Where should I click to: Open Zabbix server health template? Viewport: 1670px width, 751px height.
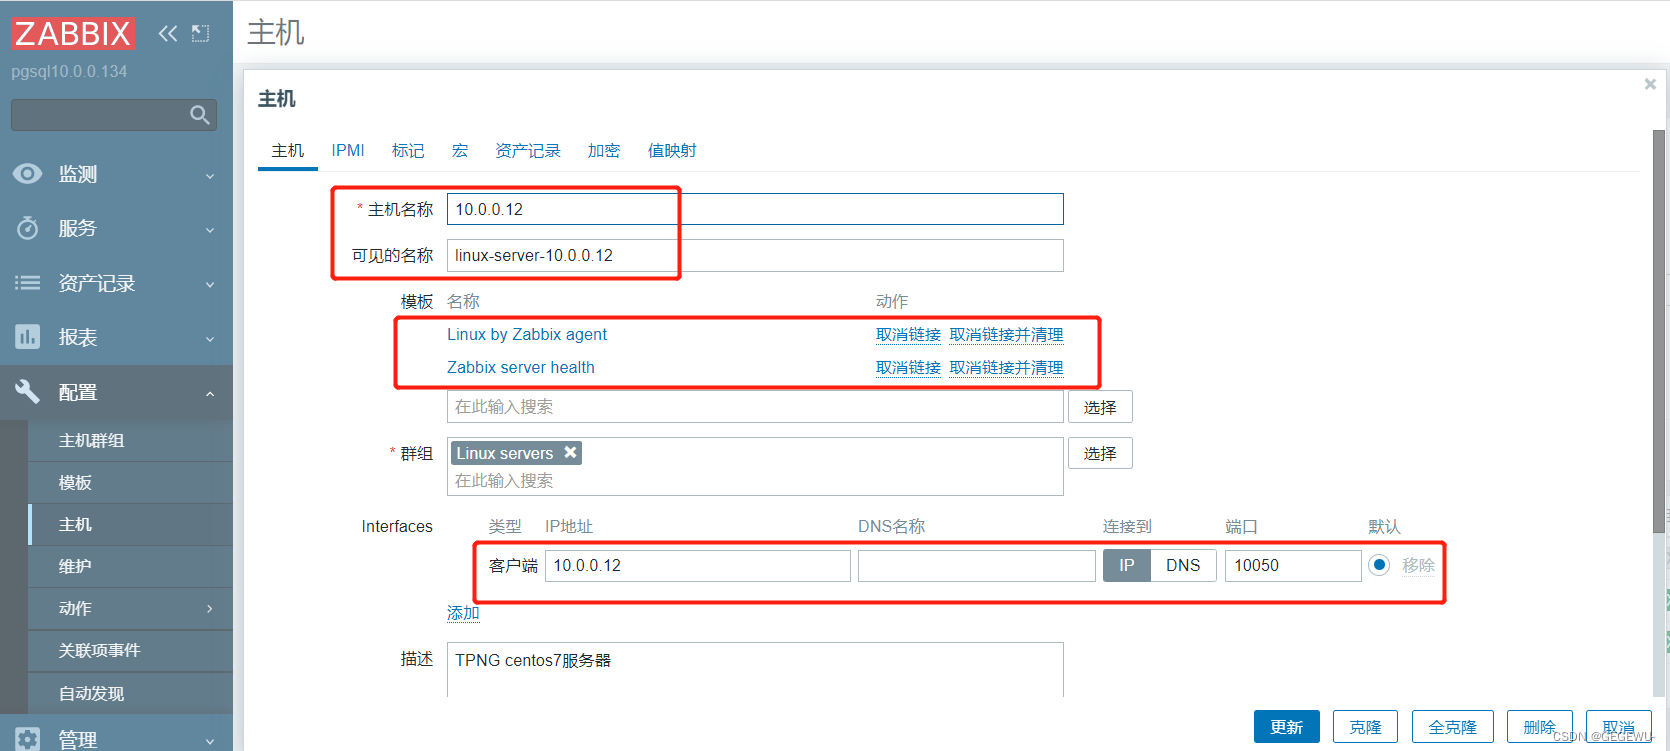(x=521, y=367)
